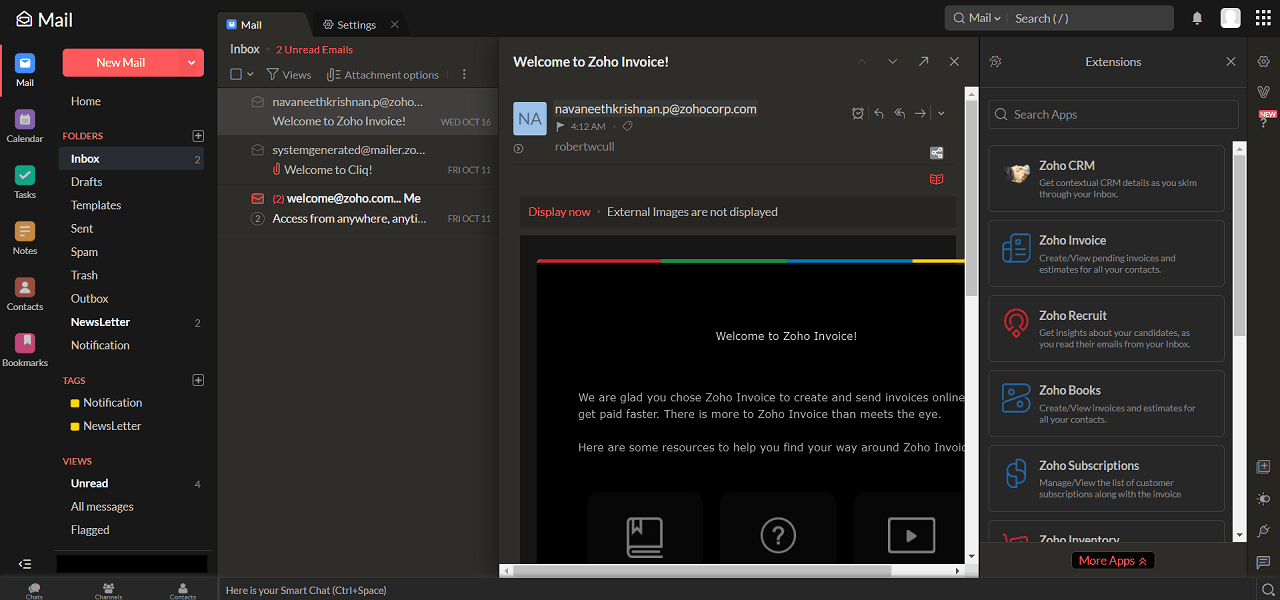Select the yellow NewsLetter tag
The width and height of the screenshot is (1280, 600).
tap(106, 426)
